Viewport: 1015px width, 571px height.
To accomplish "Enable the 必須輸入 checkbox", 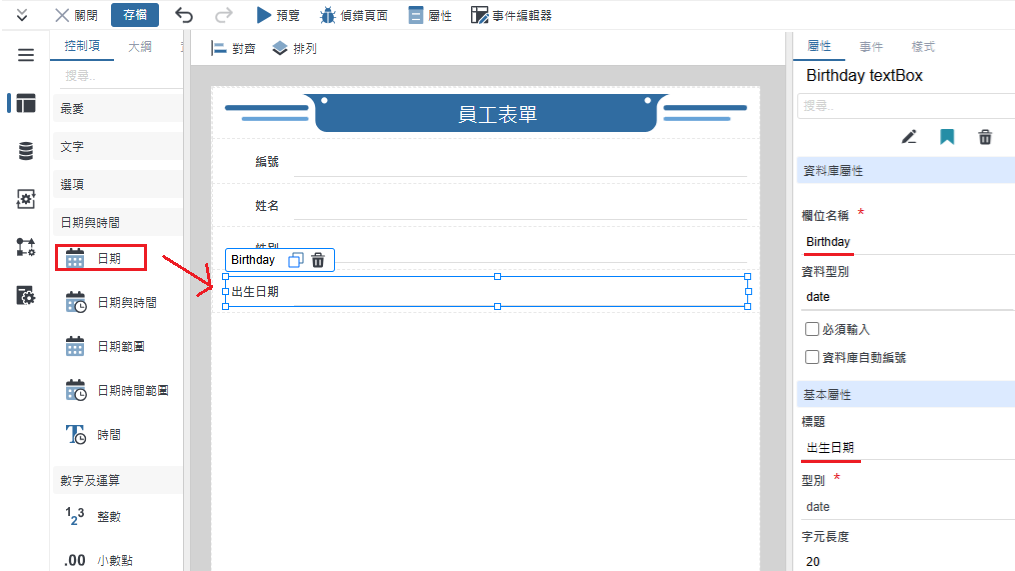I will [812, 329].
